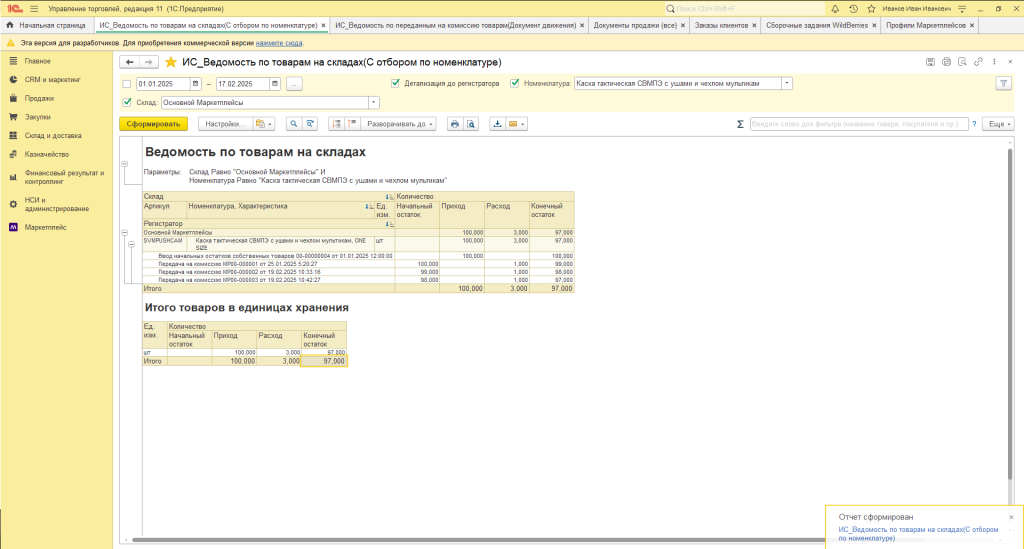Open CRM и маркетинг section
The height and width of the screenshot is (549, 1024).
pos(52,80)
